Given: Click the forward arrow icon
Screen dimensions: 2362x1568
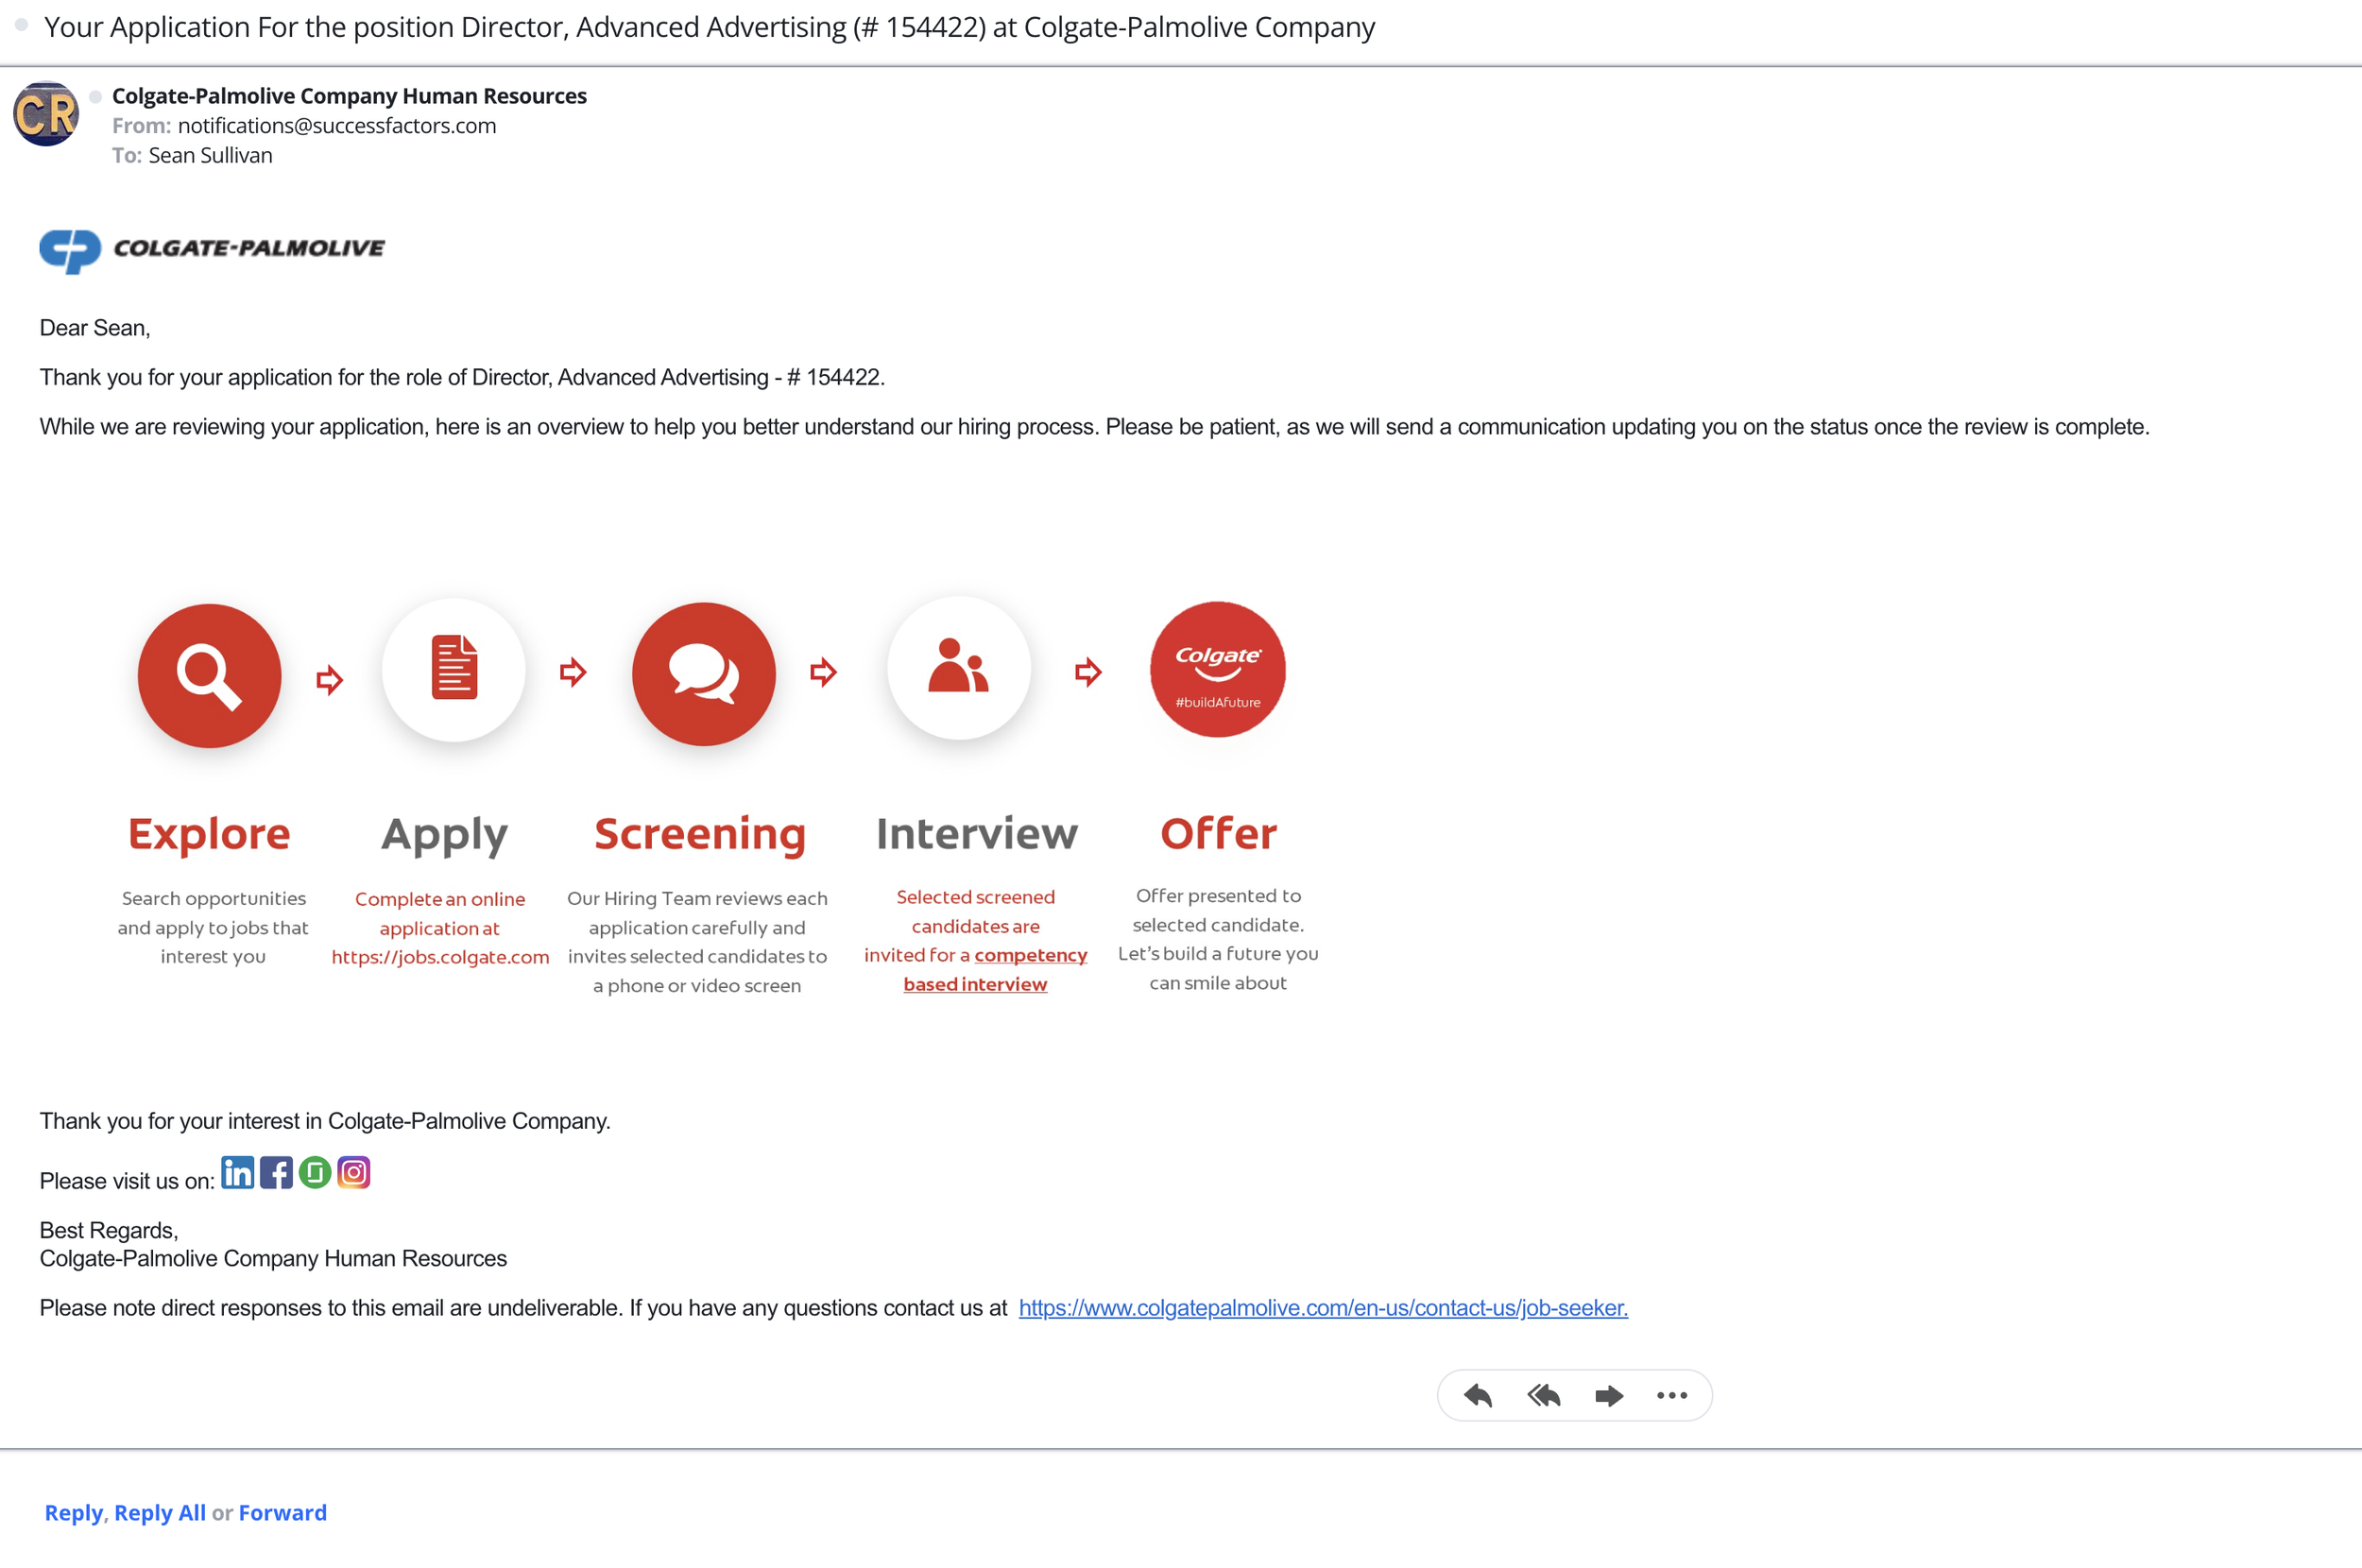Looking at the screenshot, I should coord(1608,1395).
